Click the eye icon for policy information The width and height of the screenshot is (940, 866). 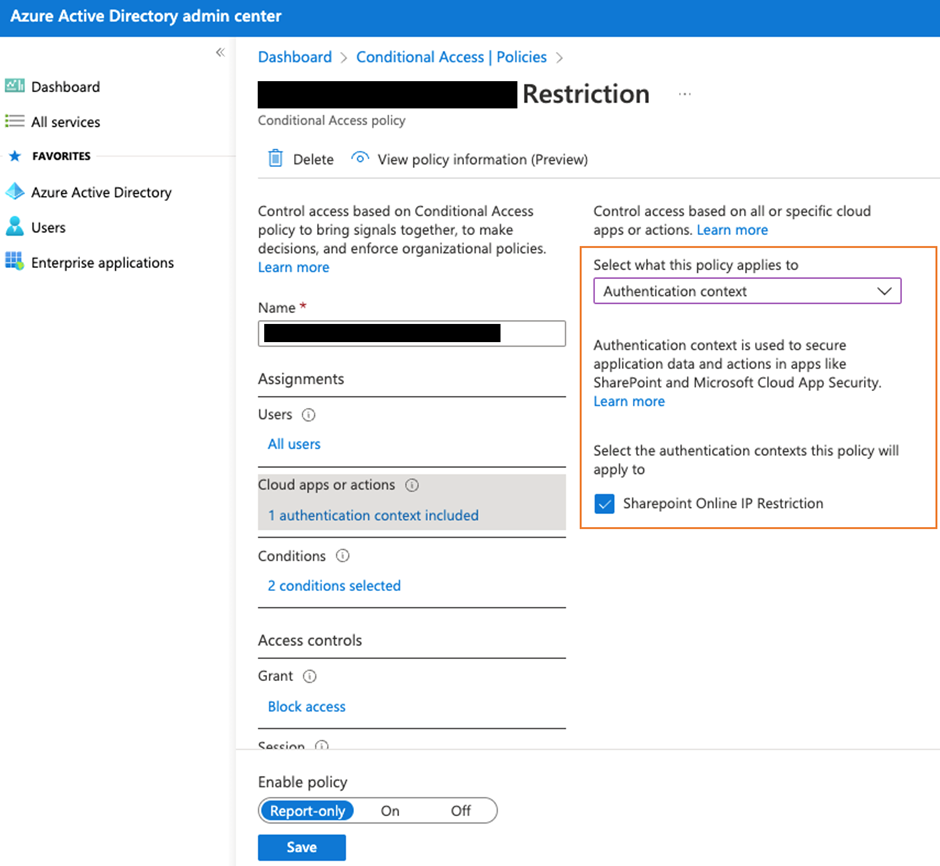pyautogui.click(x=360, y=158)
